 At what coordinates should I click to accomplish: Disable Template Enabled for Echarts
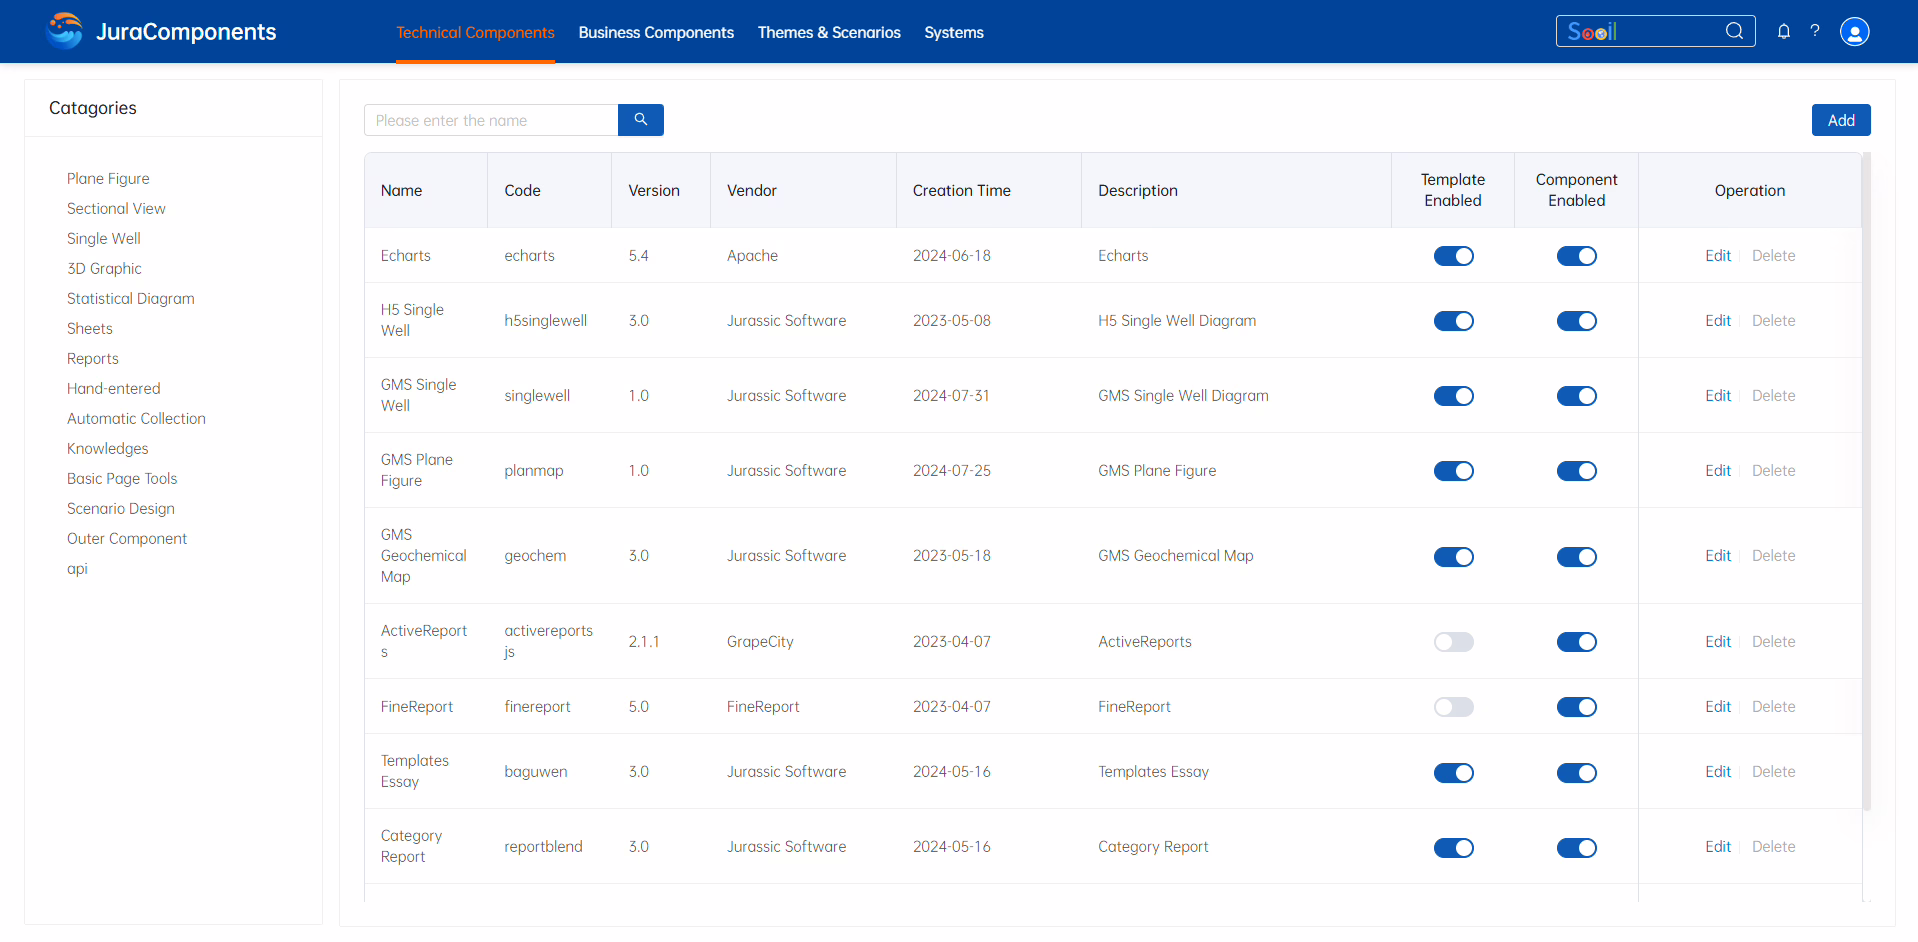[x=1453, y=256]
